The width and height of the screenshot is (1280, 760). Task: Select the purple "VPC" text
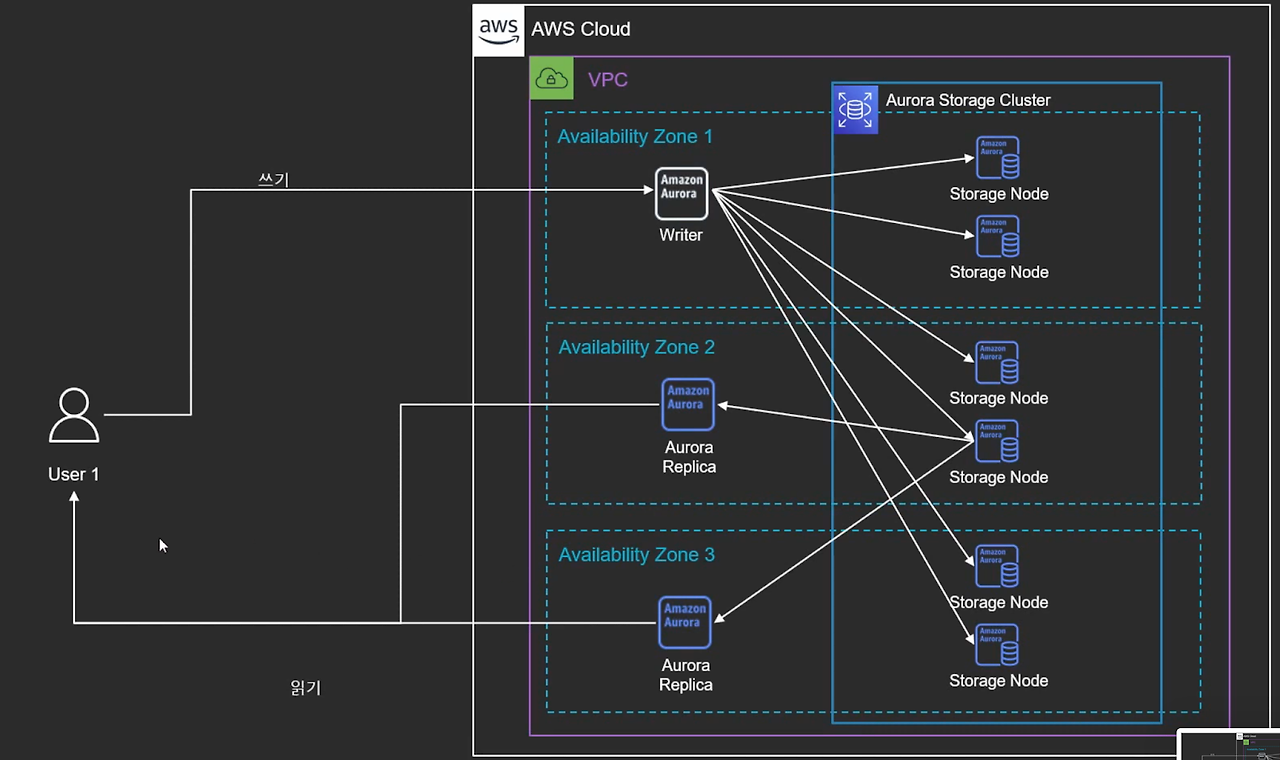[x=608, y=80]
